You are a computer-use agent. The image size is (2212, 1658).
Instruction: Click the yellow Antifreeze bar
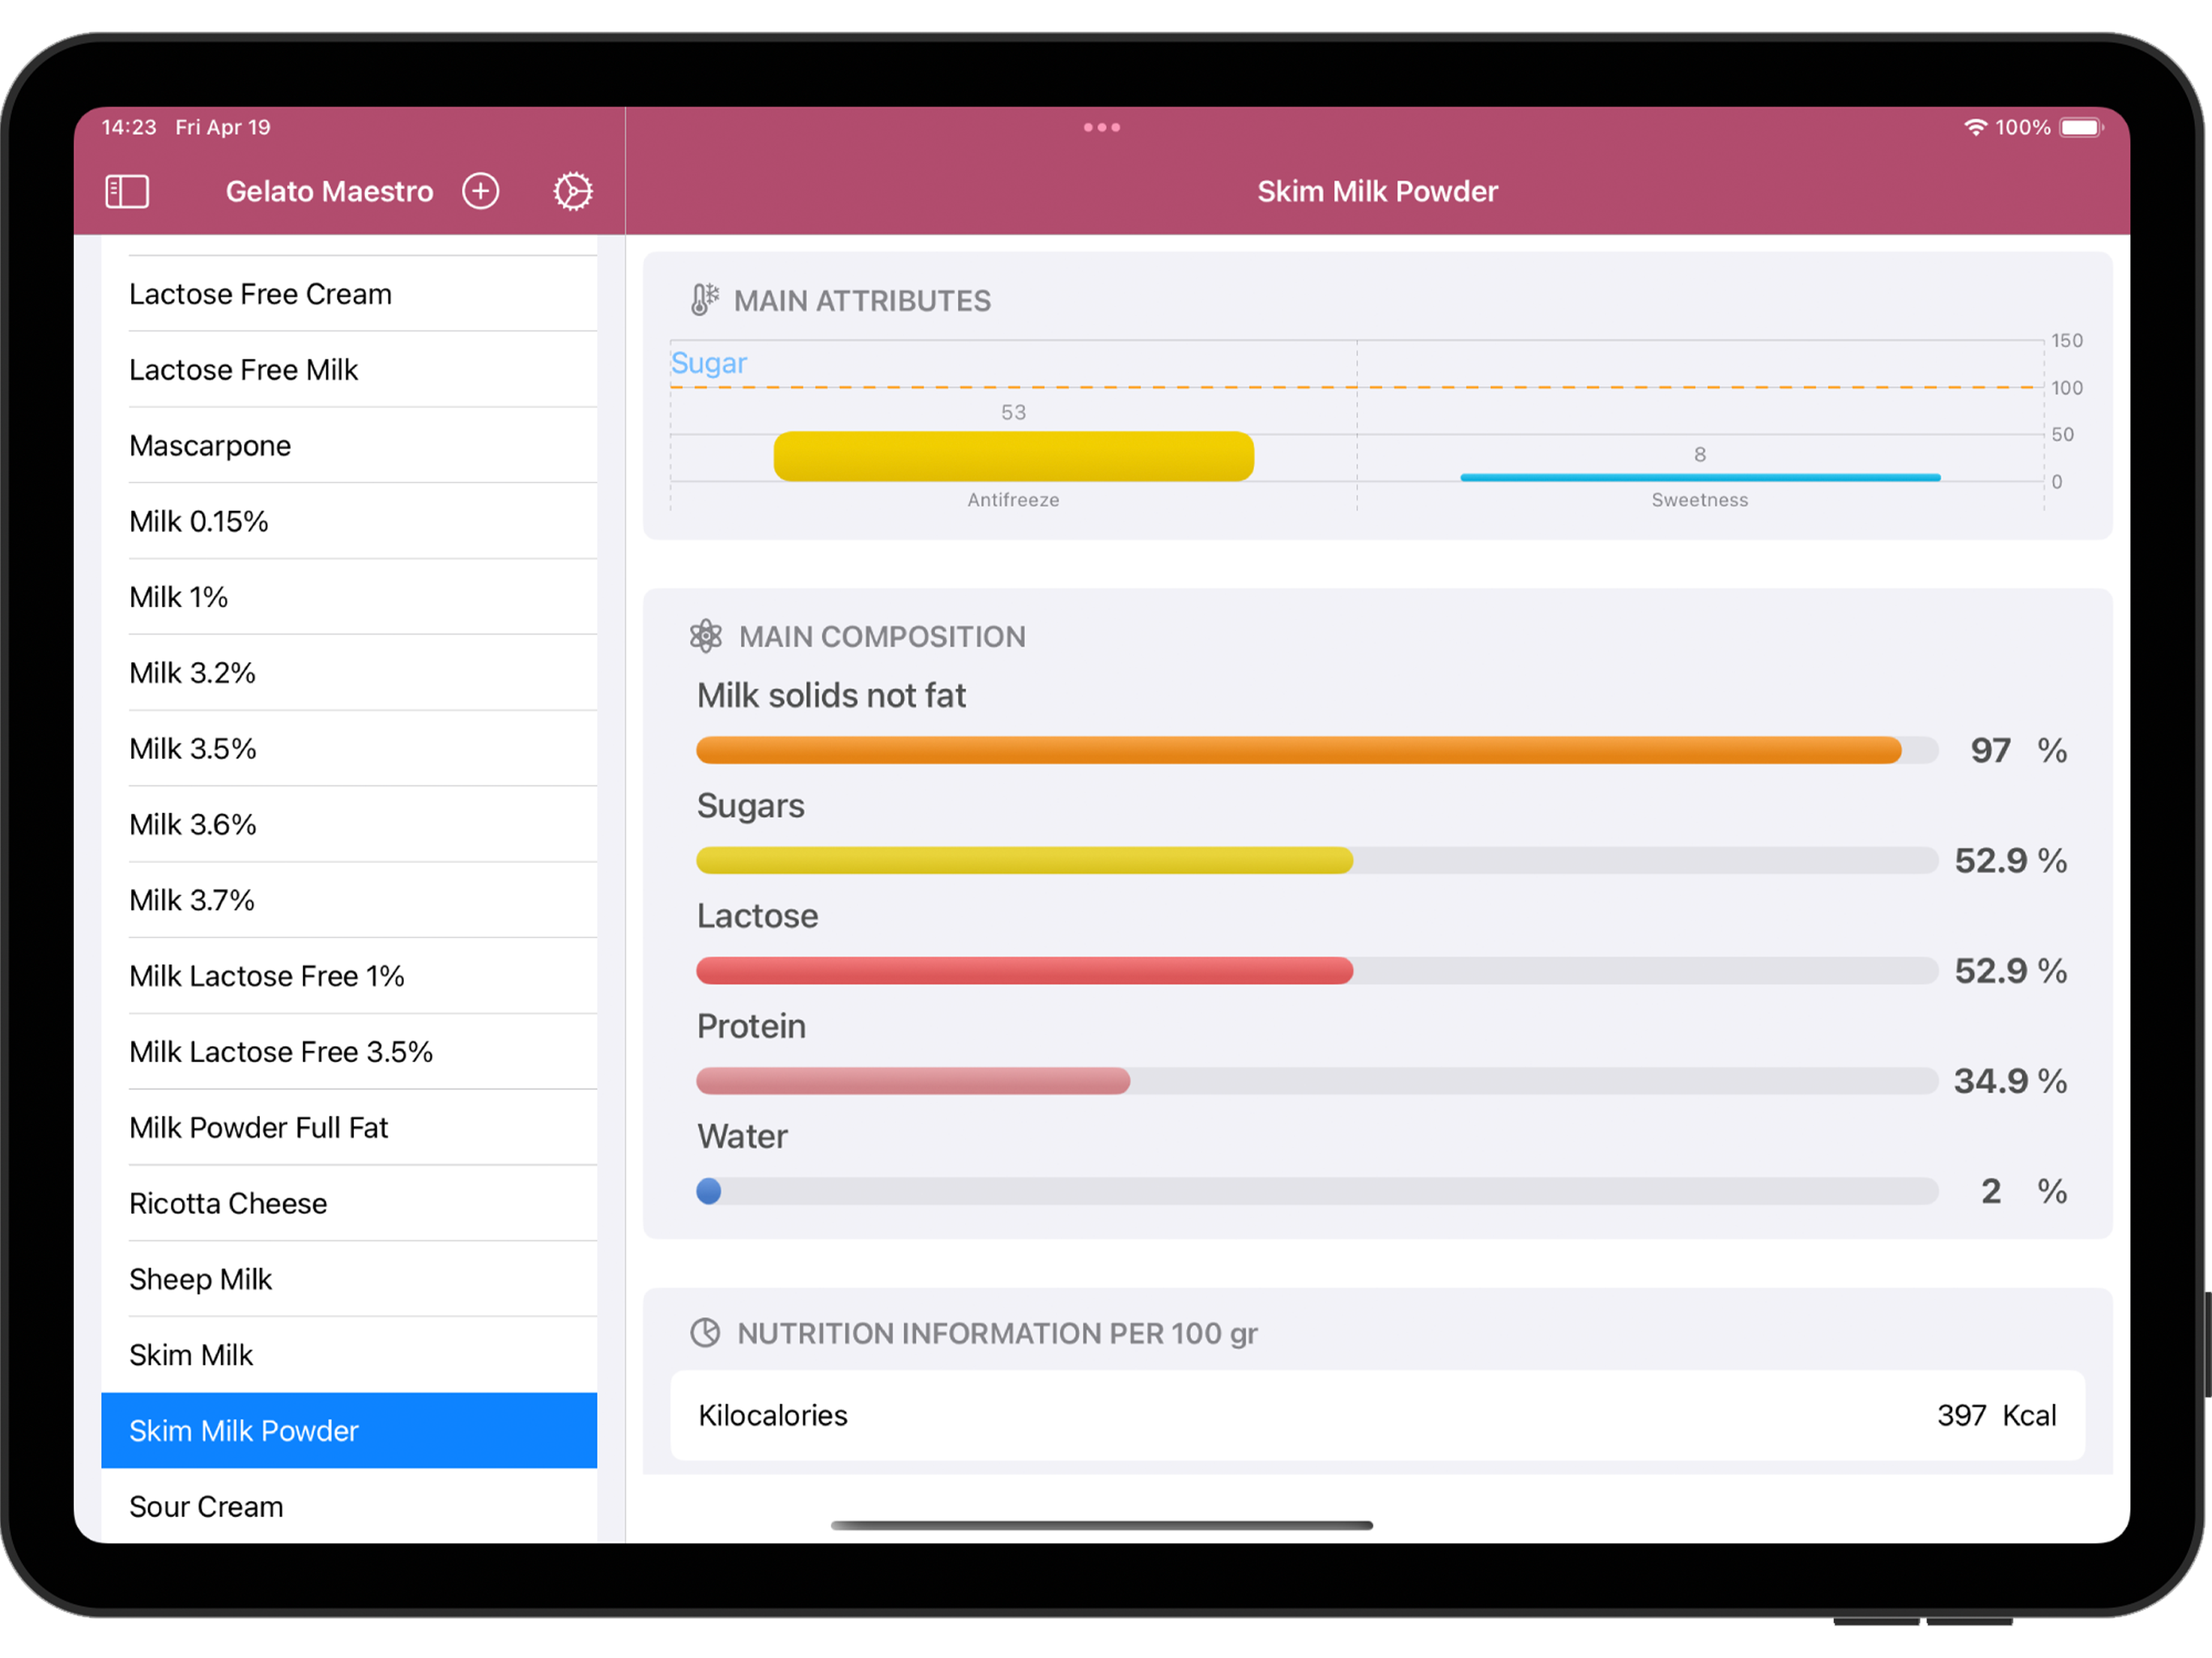click(1013, 456)
